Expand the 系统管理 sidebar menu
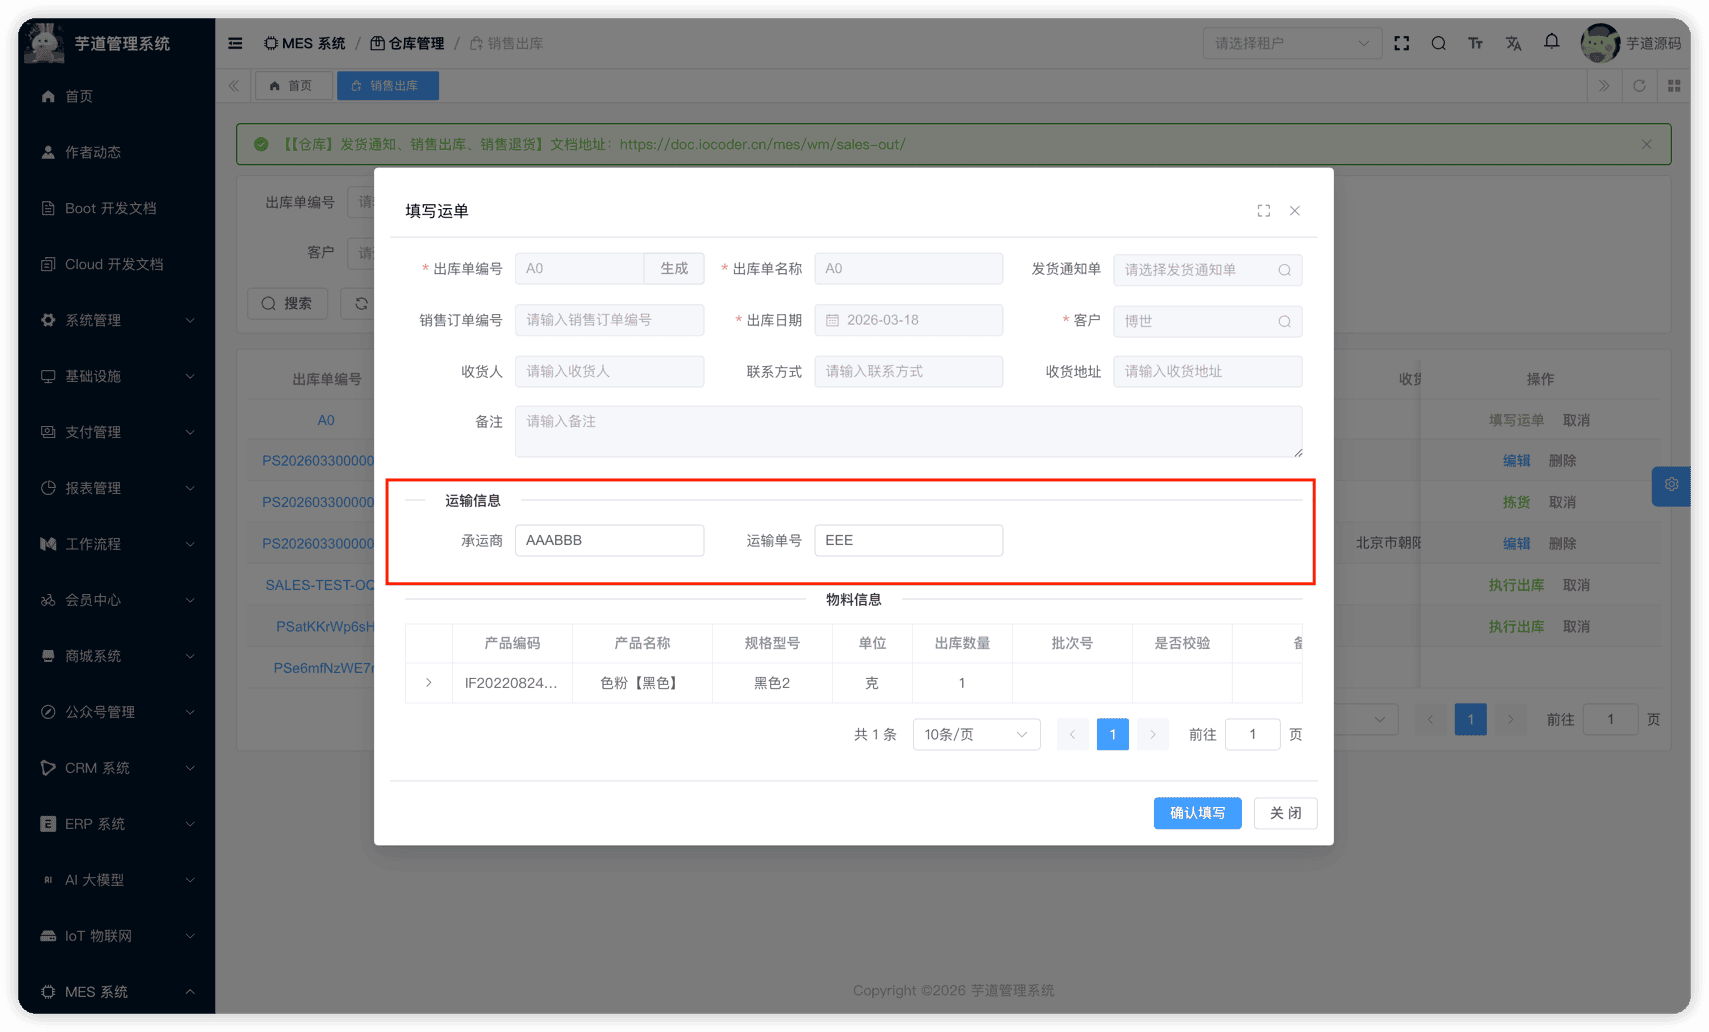 (x=117, y=320)
